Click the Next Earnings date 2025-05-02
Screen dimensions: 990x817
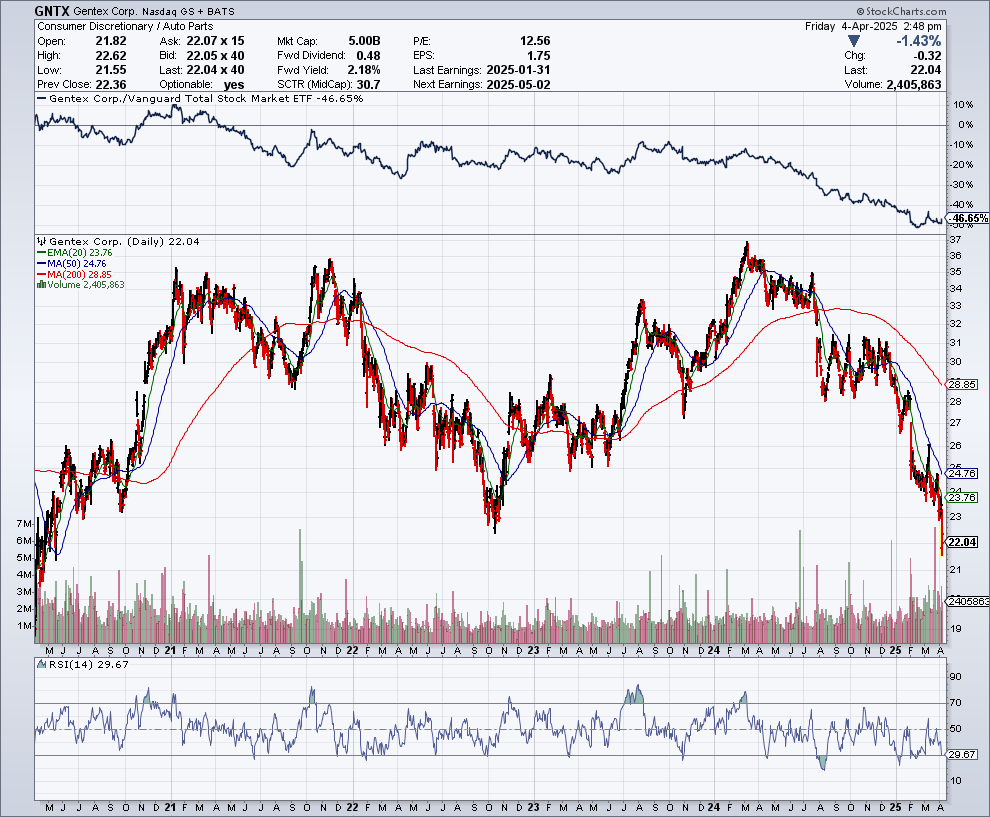pos(518,85)
